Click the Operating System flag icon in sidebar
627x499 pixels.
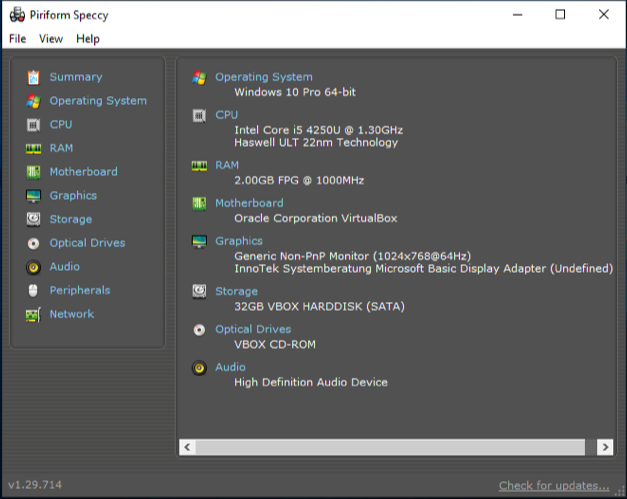pos(34,101)
